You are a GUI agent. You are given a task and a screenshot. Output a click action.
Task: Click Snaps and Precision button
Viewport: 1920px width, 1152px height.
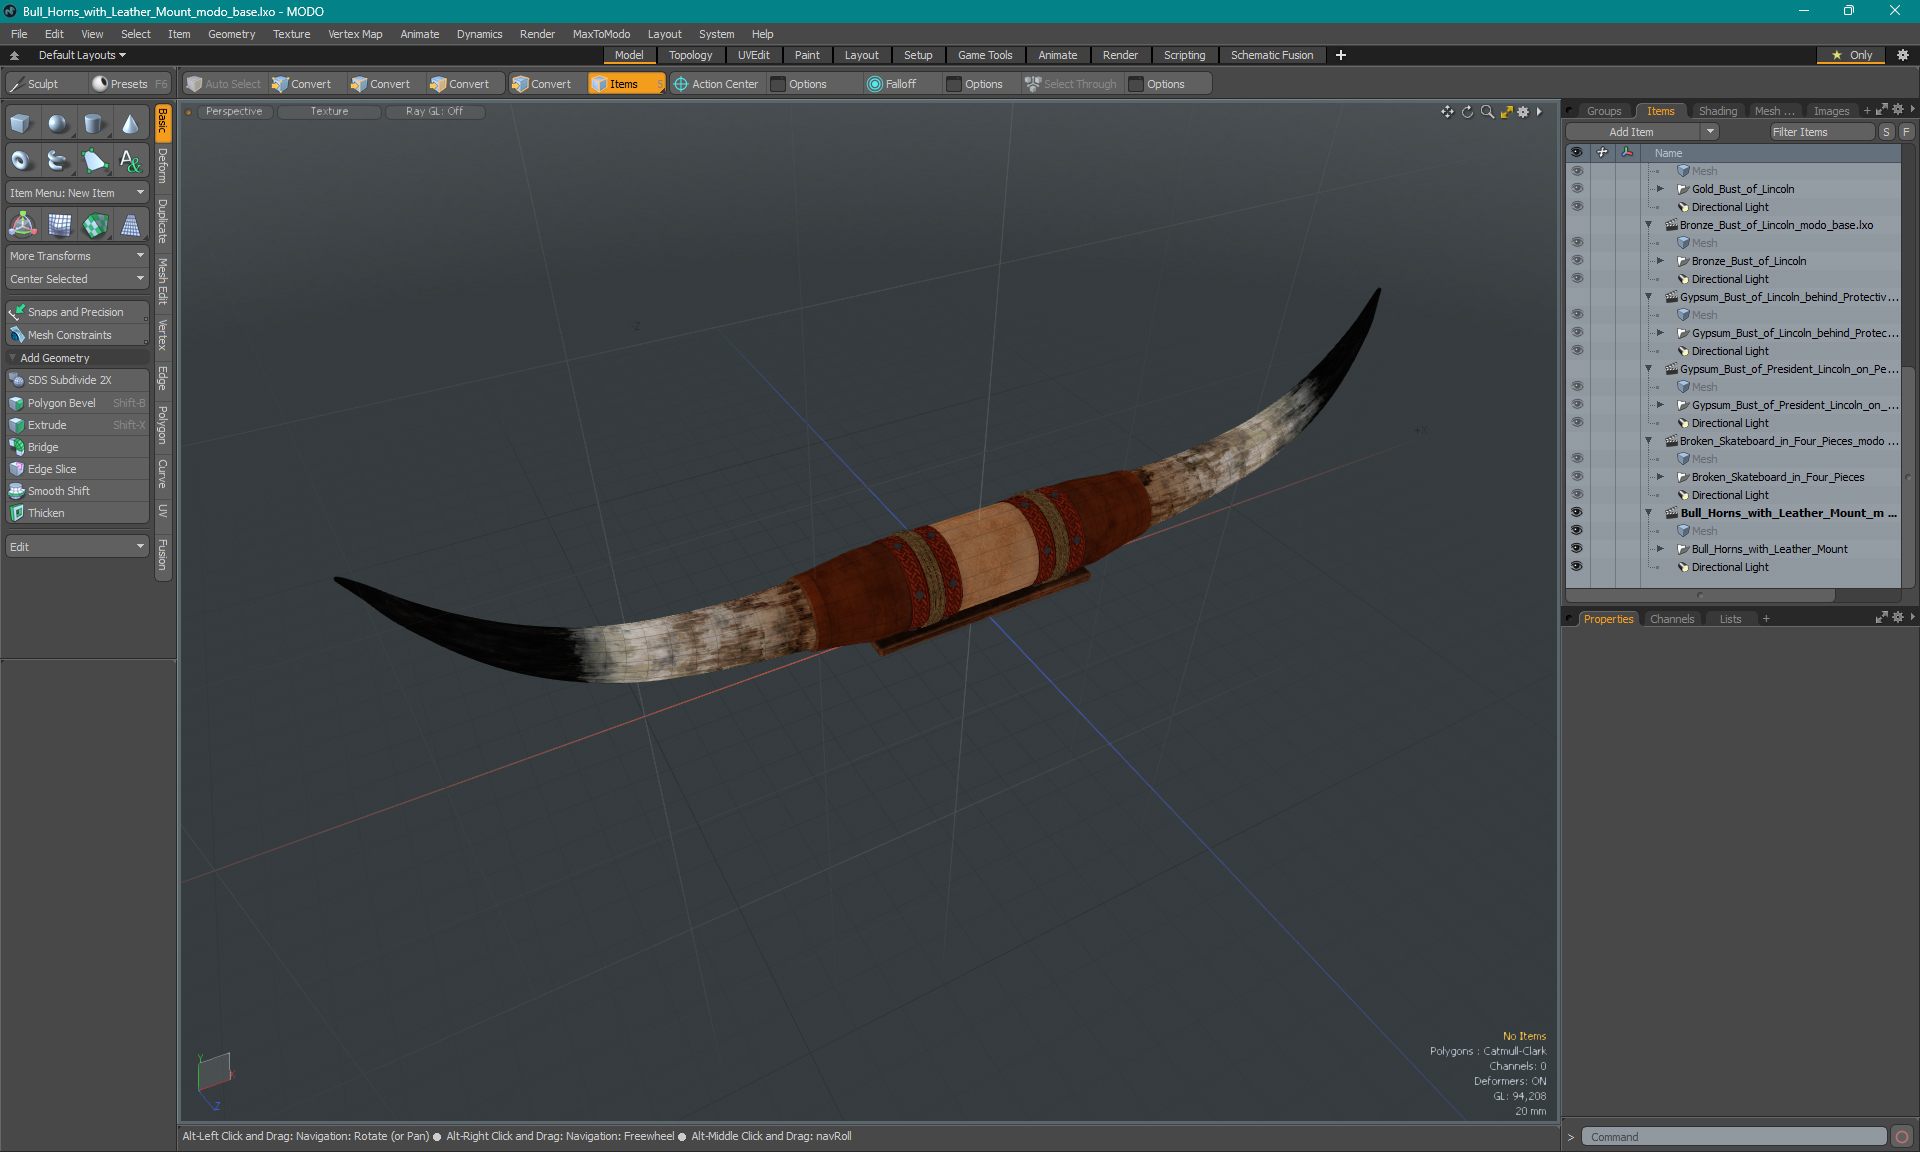[x=77, y=312]
